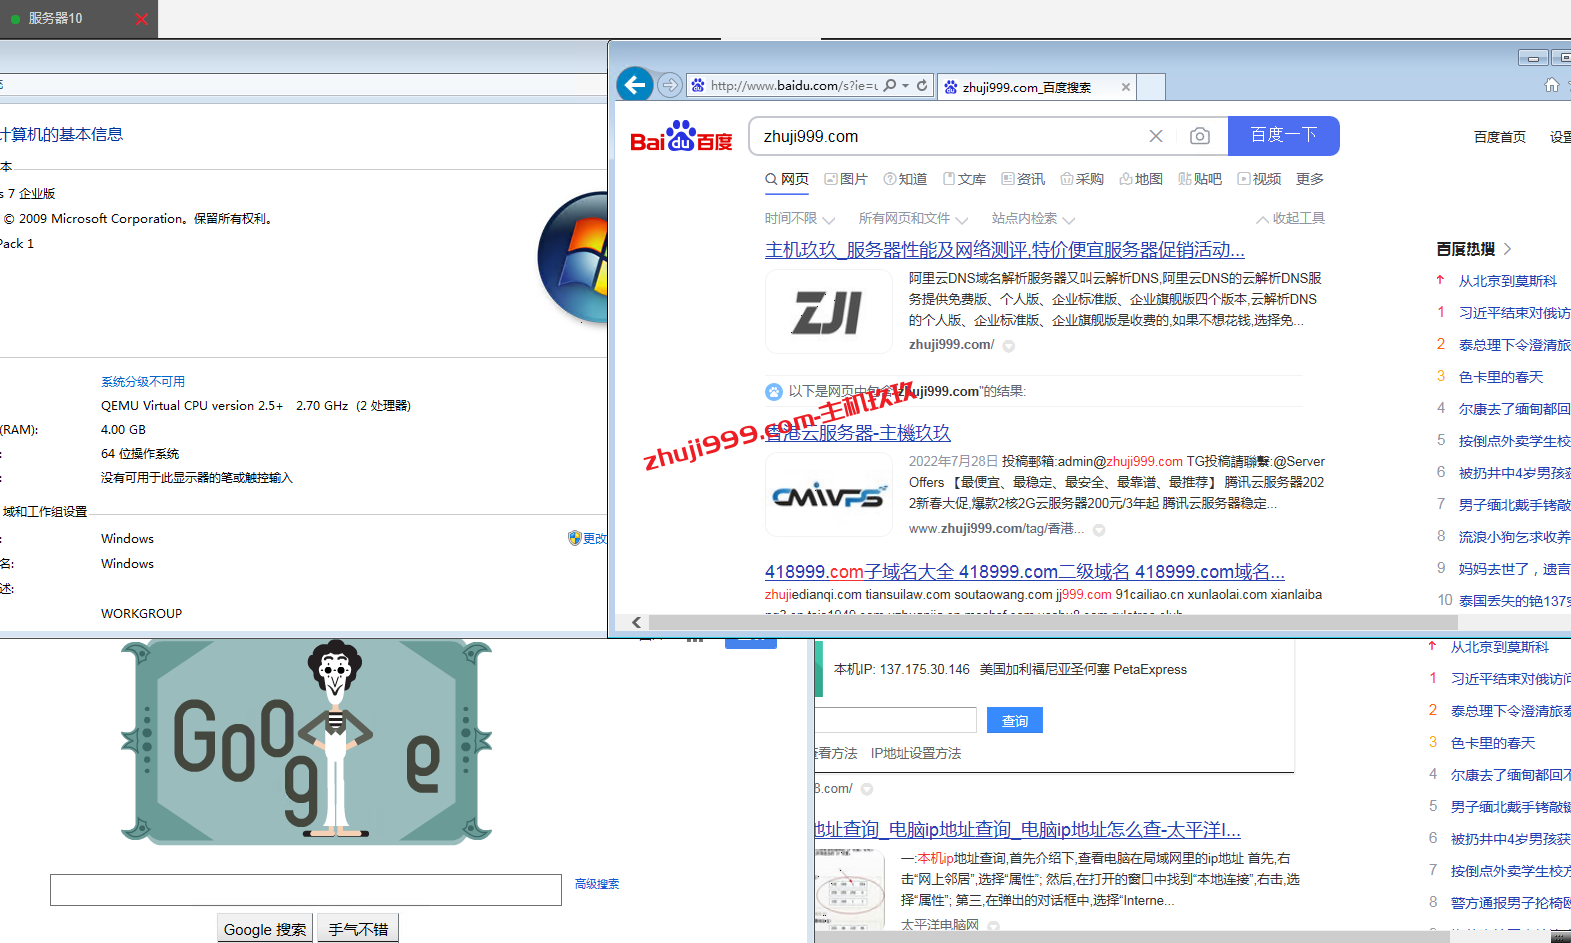Open 被扔井中4岁男孩获 in back window

tap(1511, 839)
